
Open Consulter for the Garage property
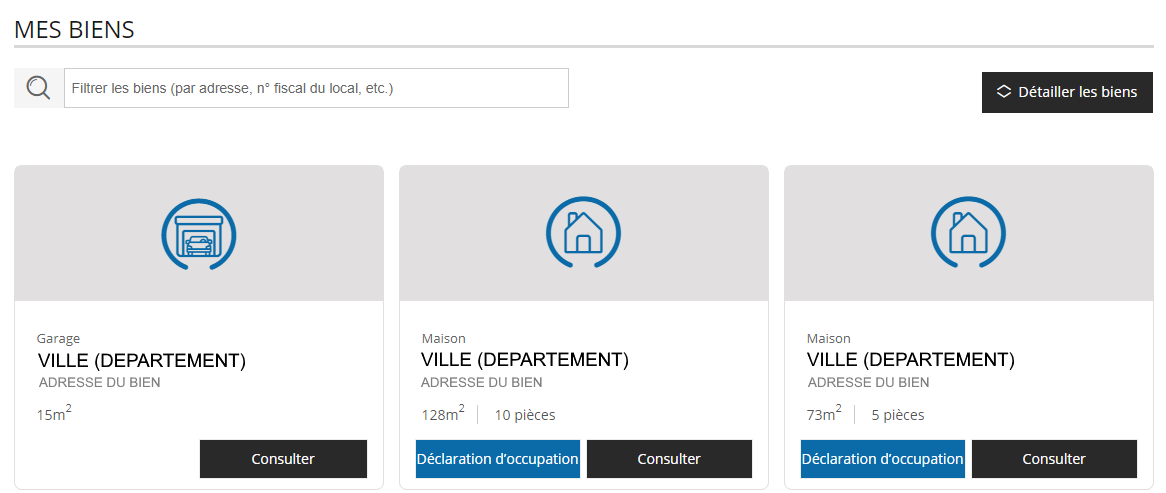click(x=283, y=459)
